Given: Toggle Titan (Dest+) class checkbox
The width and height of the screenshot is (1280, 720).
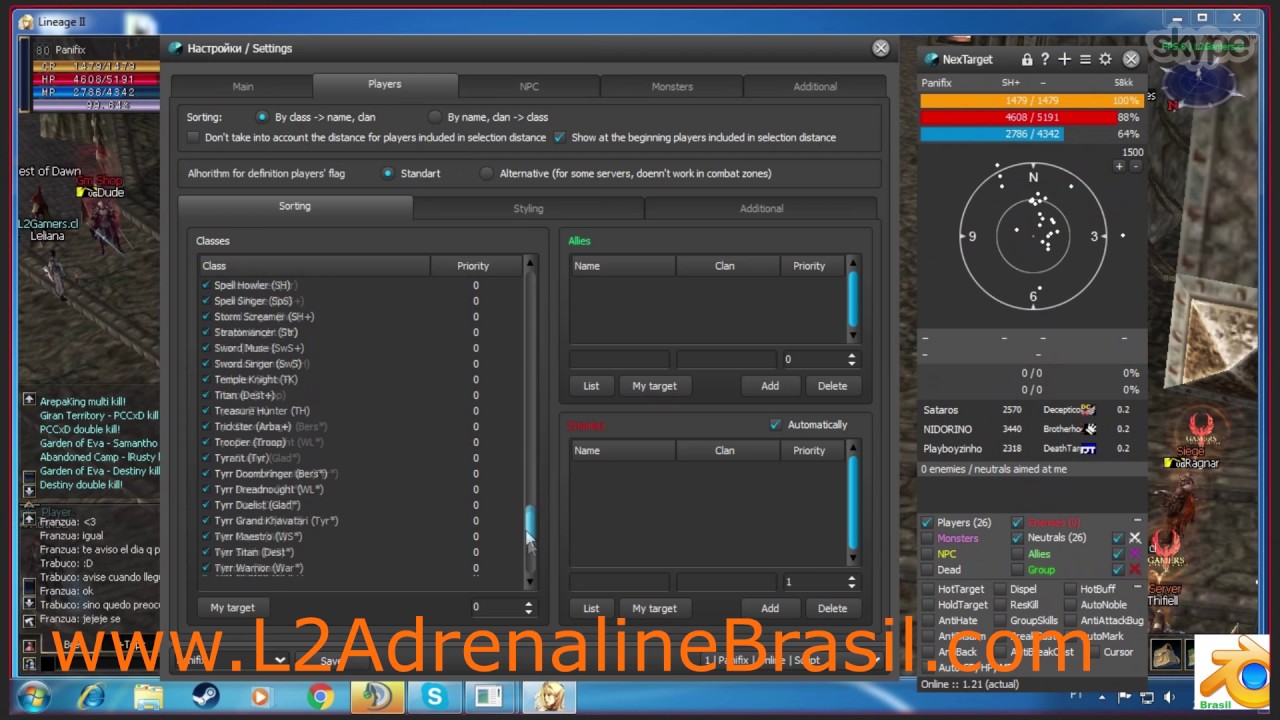Looking at the screenshot, I should 206,395.
